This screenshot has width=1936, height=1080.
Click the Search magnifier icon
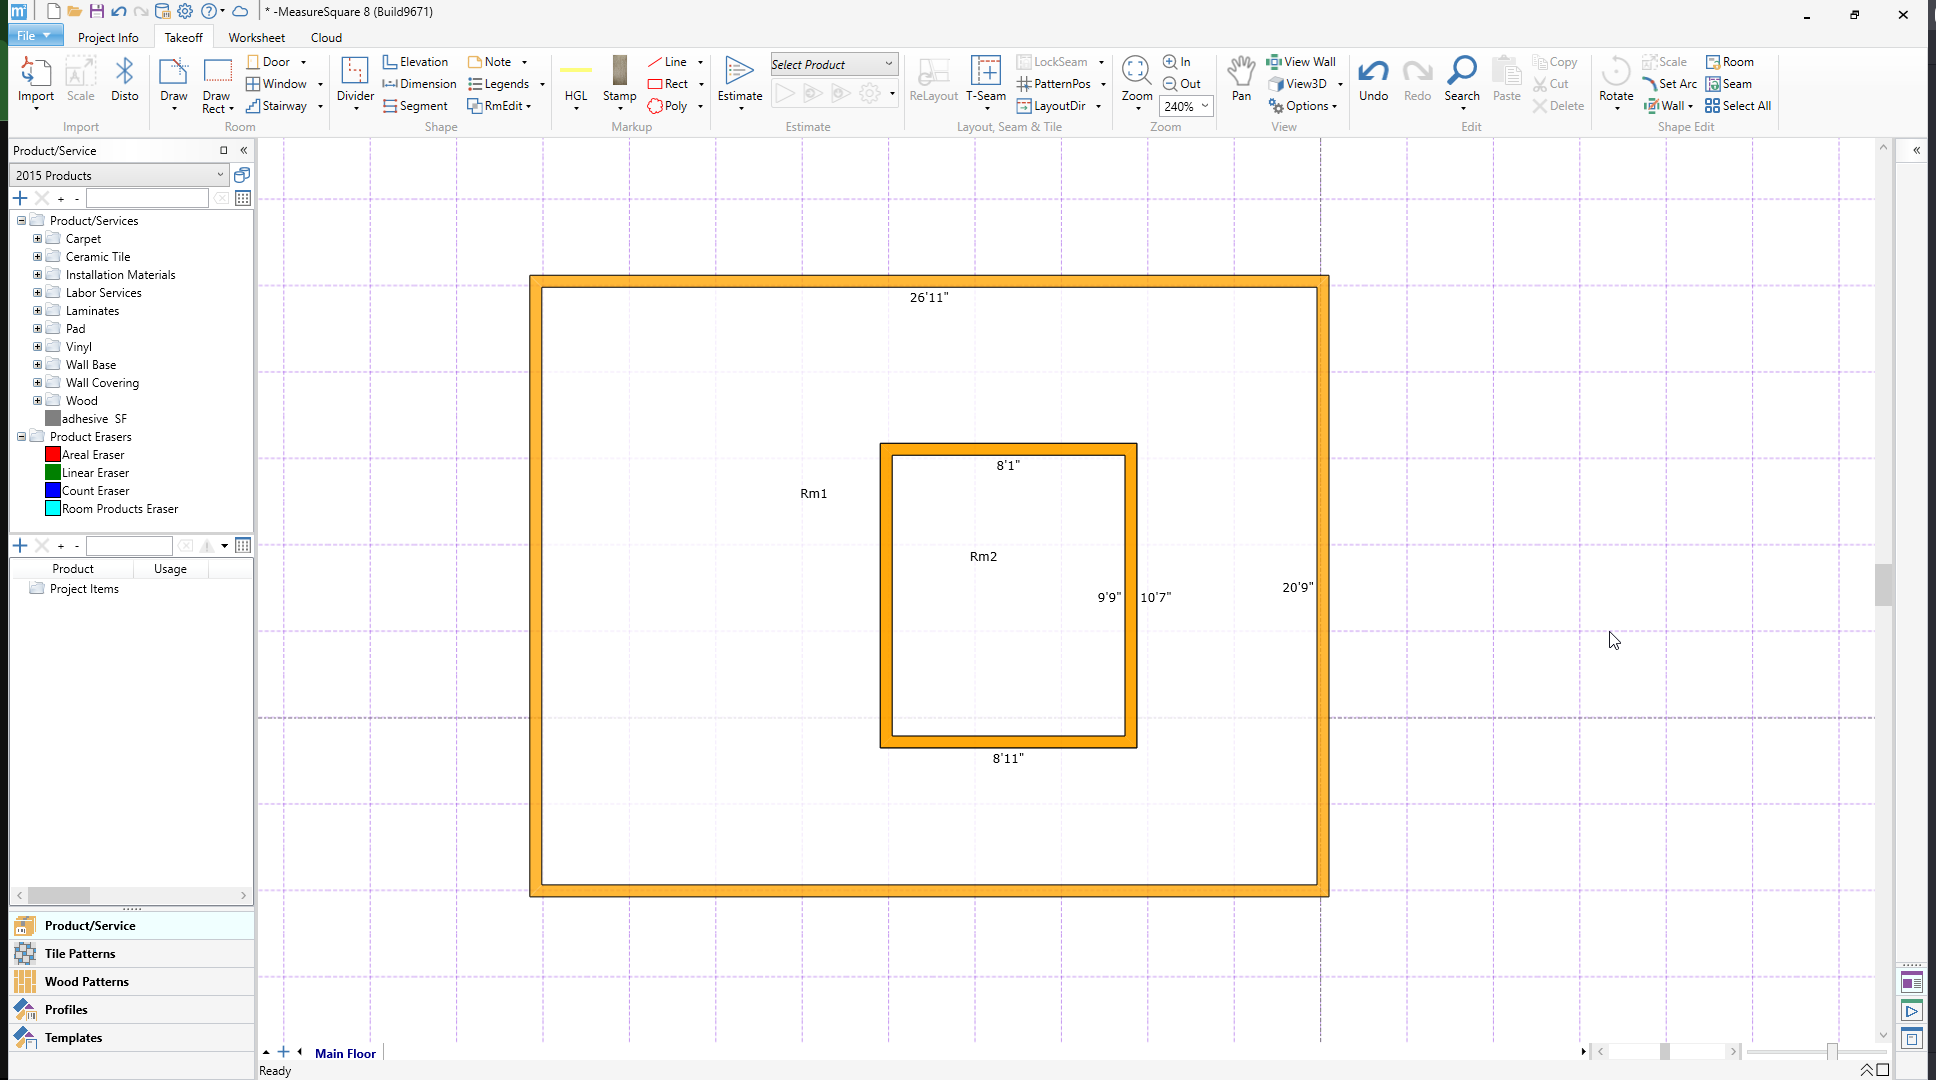tap(1461, 78)
